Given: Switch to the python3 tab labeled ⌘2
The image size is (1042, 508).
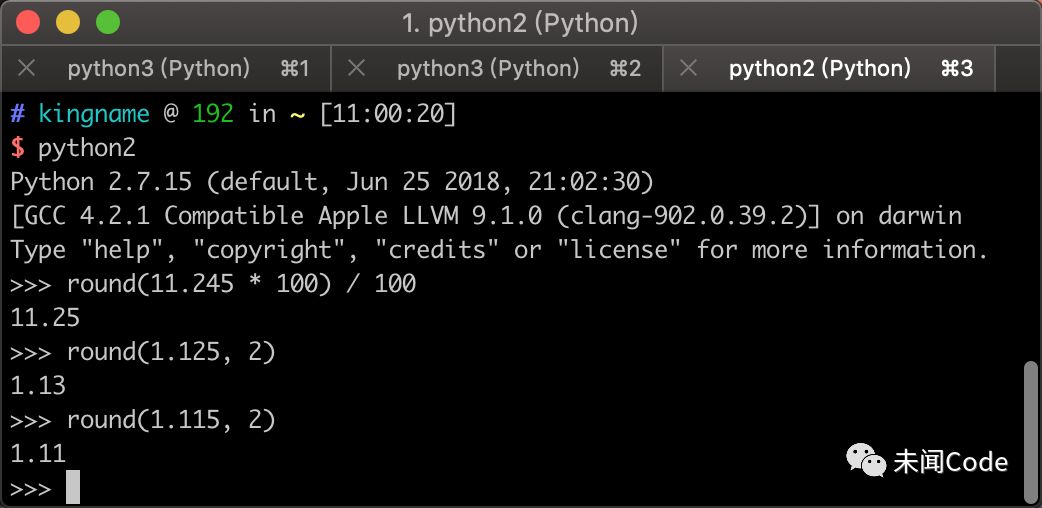Looking at the screenshot, I should tap(488, 68).
